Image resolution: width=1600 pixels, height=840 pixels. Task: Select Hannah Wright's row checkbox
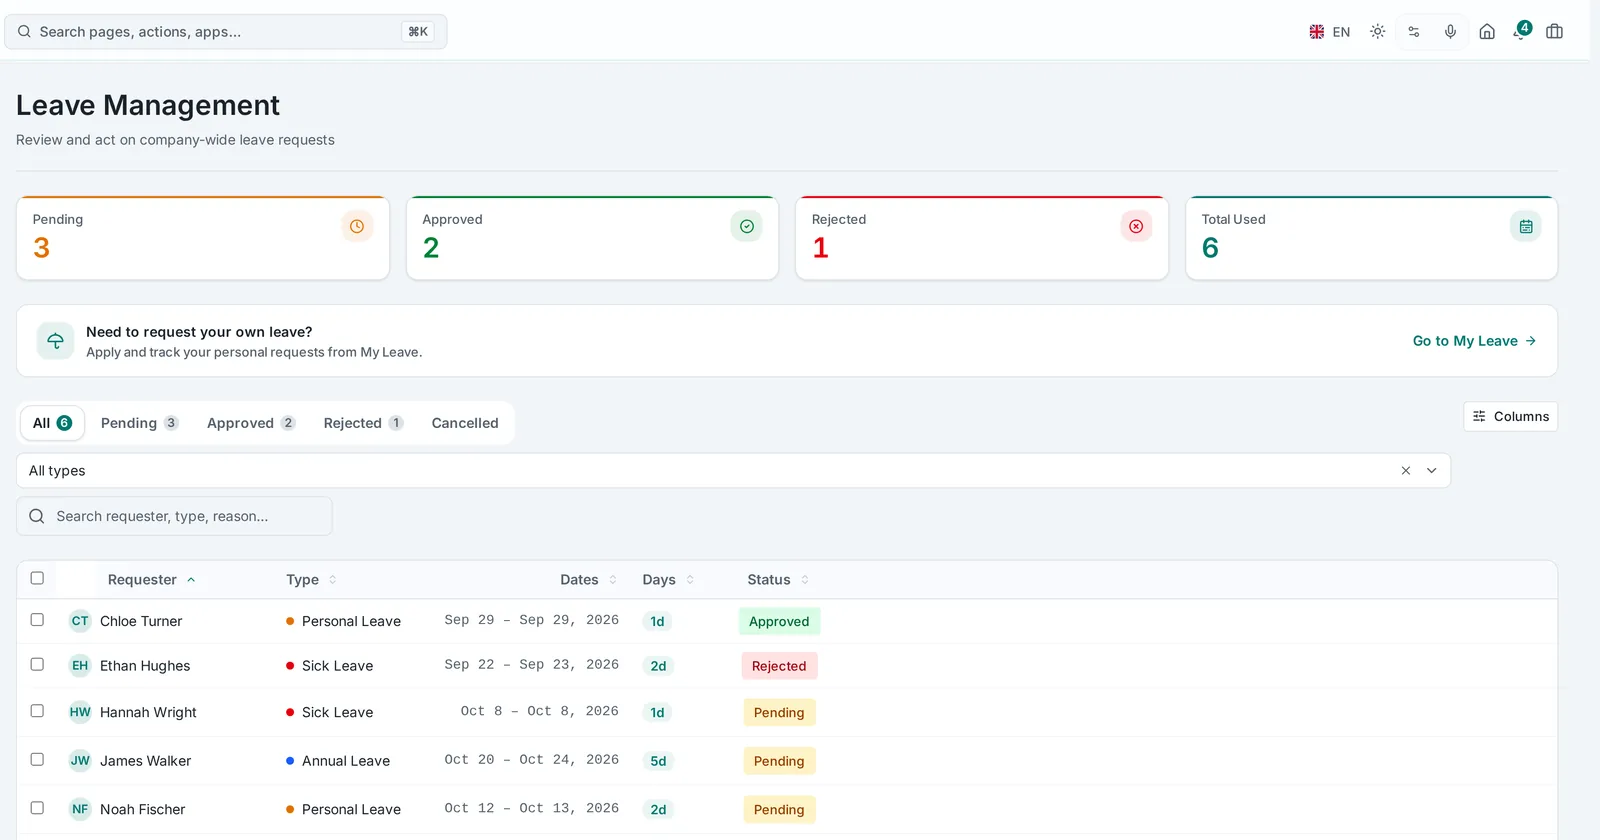(37, 711)
